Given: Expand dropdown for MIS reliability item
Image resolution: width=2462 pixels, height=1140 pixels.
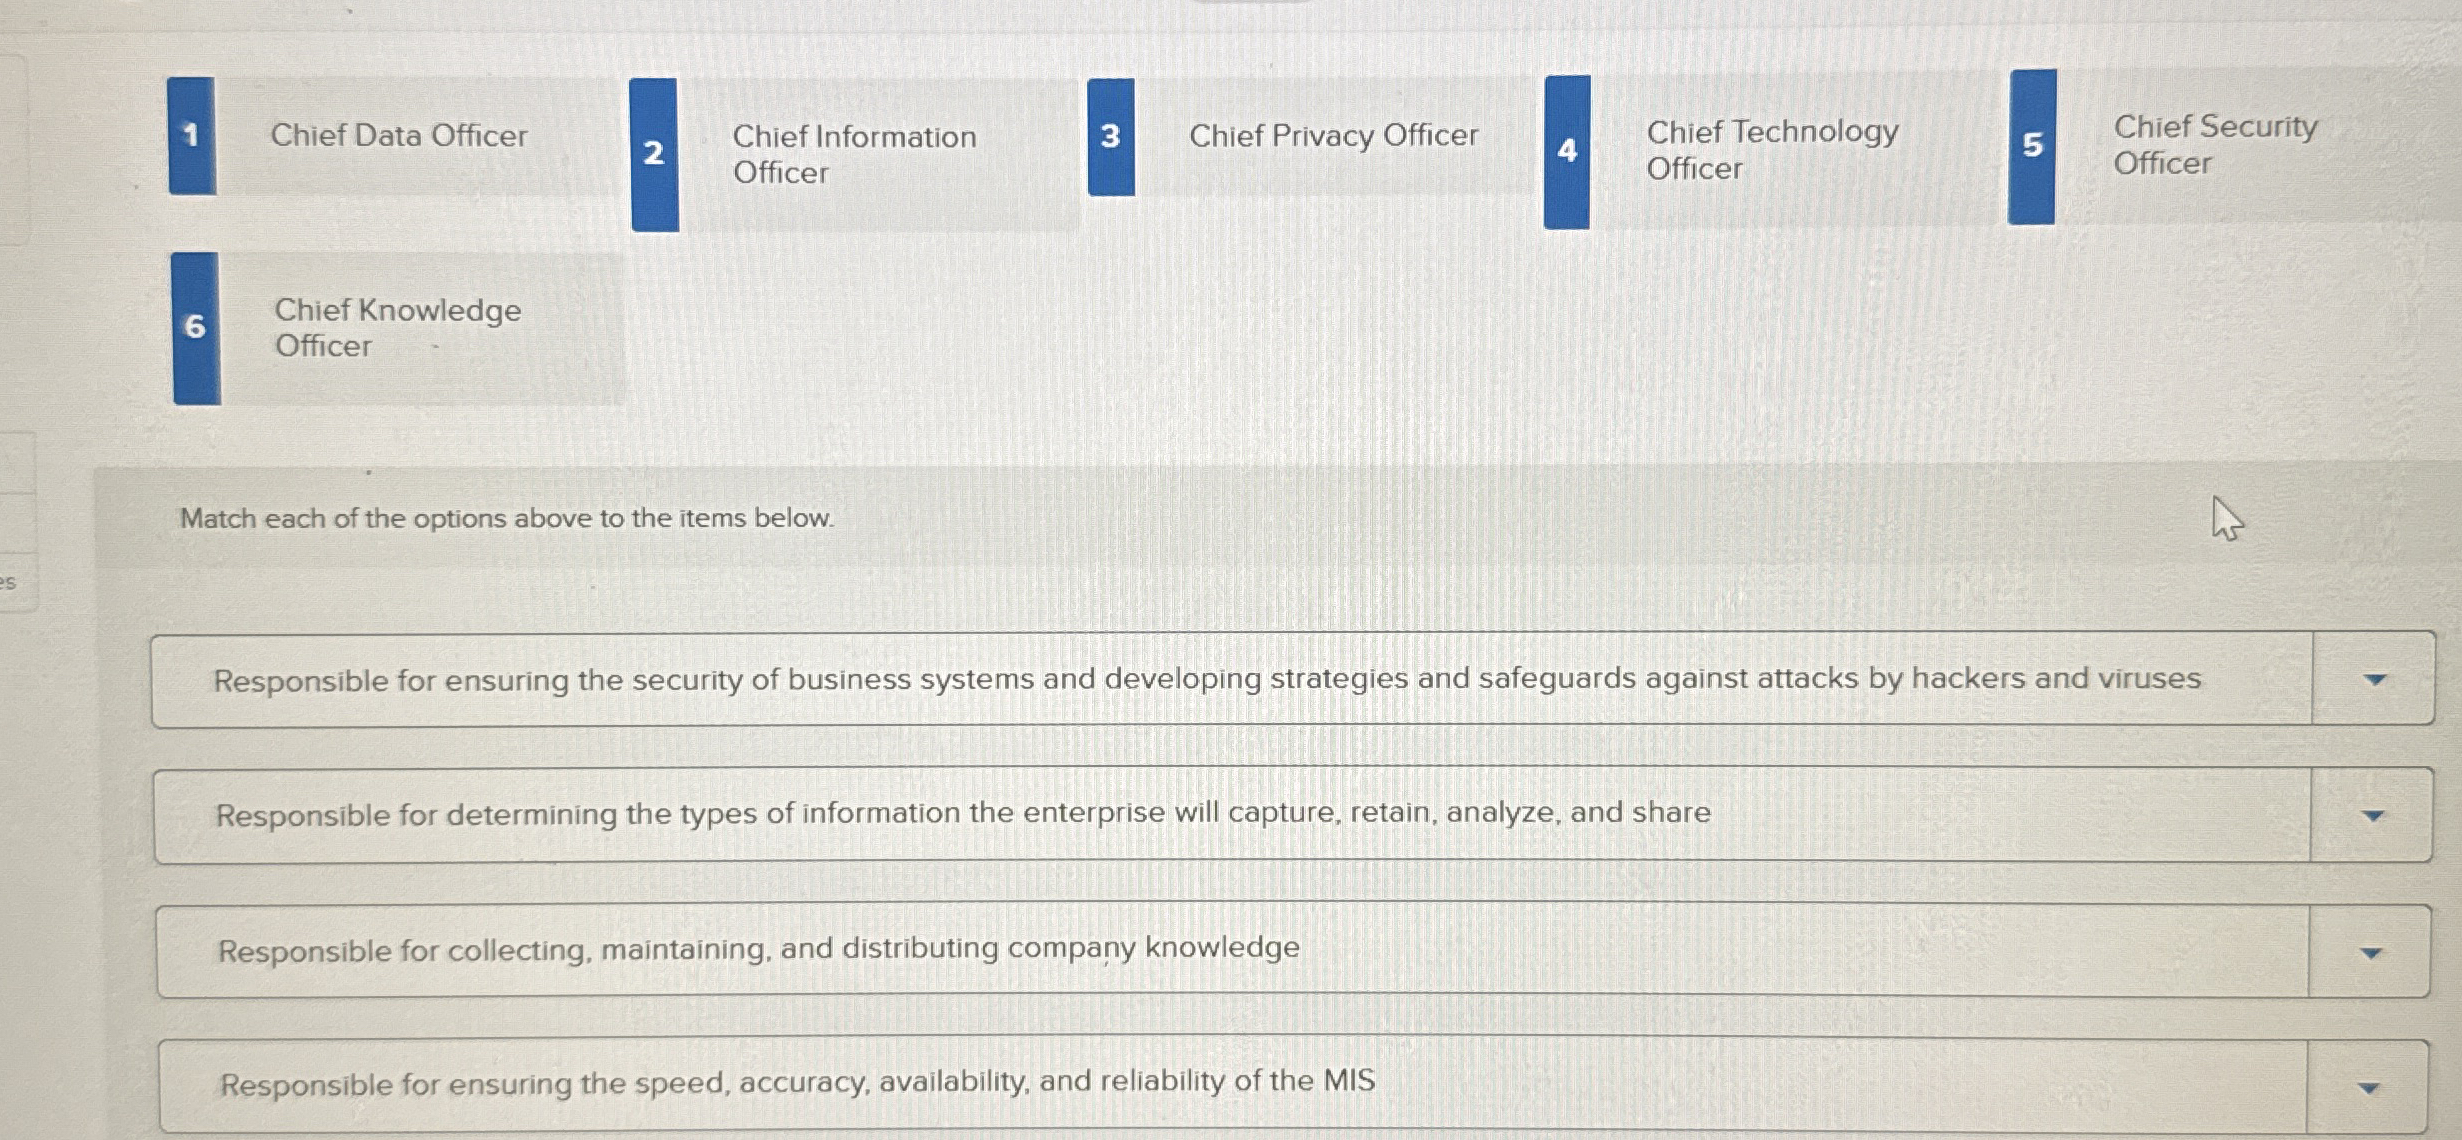Looking at the screenshot, I should point(2368,1088).
